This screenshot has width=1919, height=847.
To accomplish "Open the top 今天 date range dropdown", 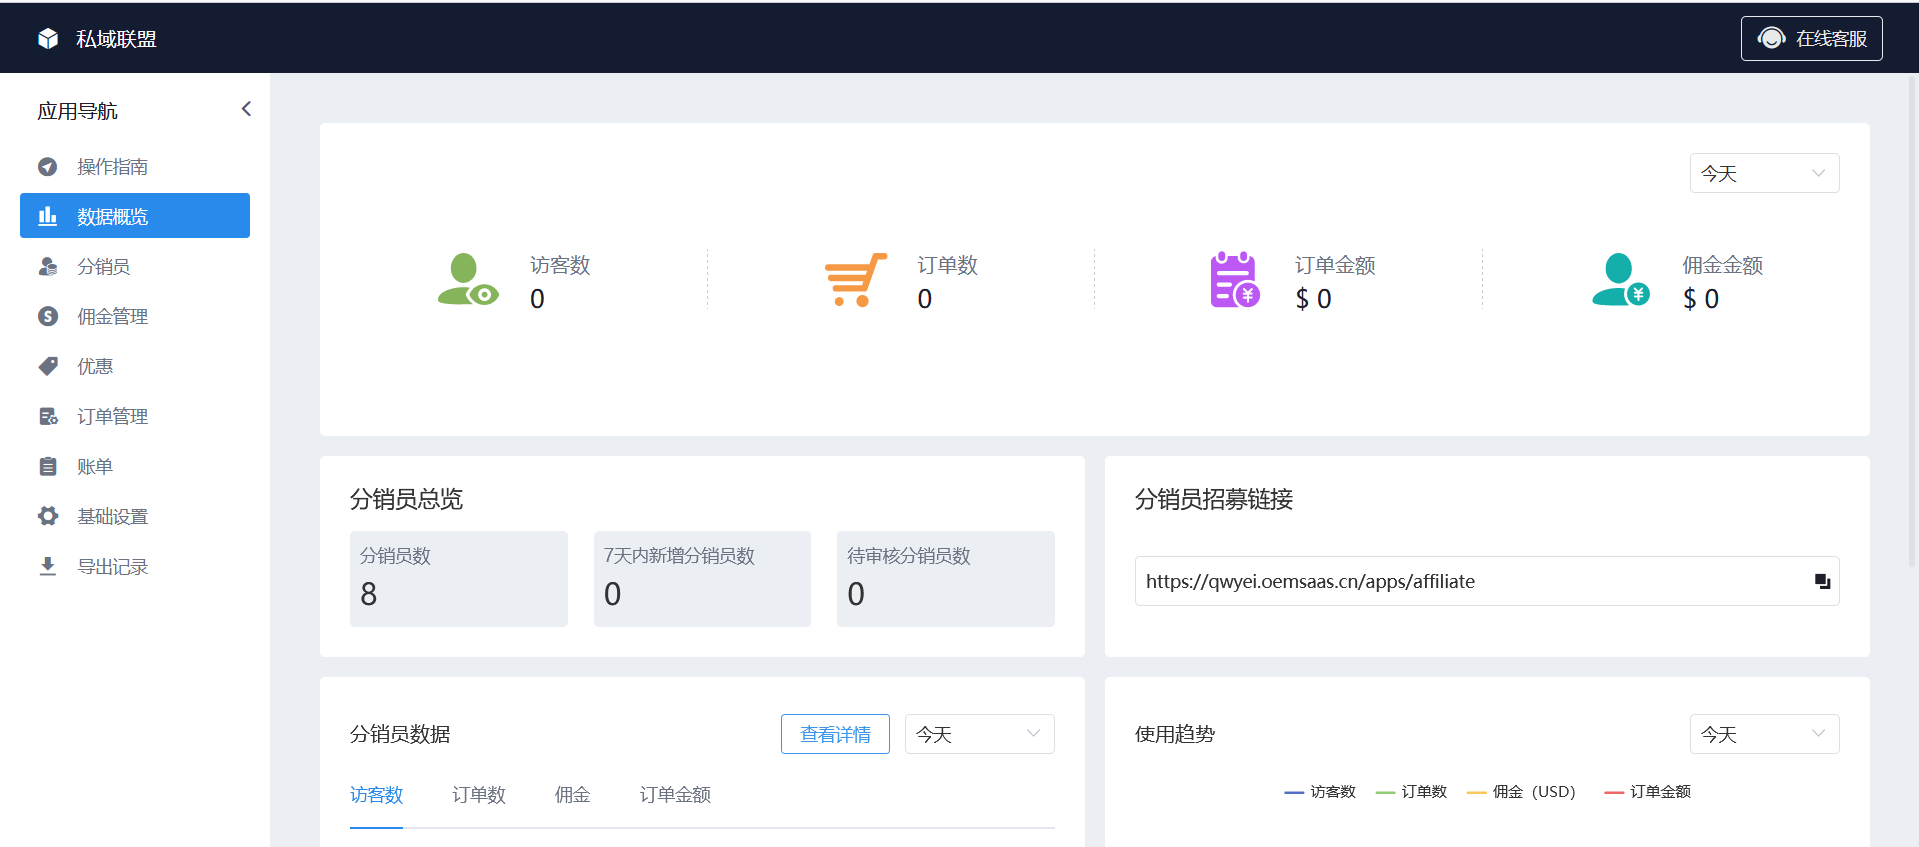I will pyautogui.click(x=1764, y=173).
